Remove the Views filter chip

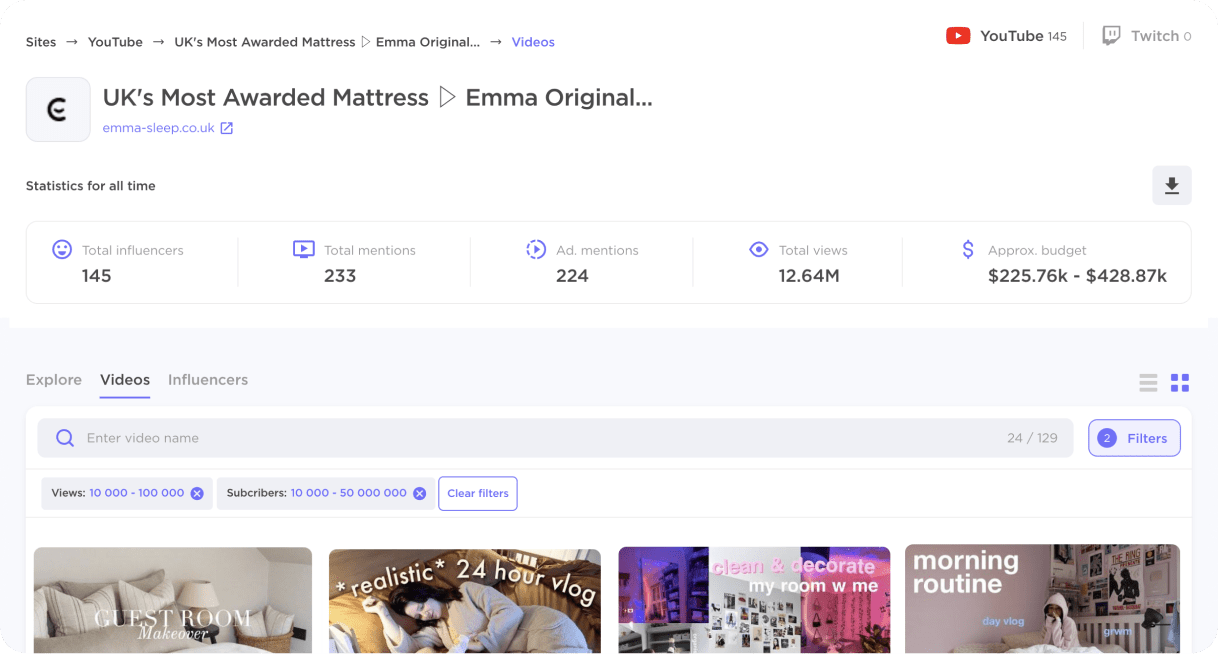pos(197,493)
